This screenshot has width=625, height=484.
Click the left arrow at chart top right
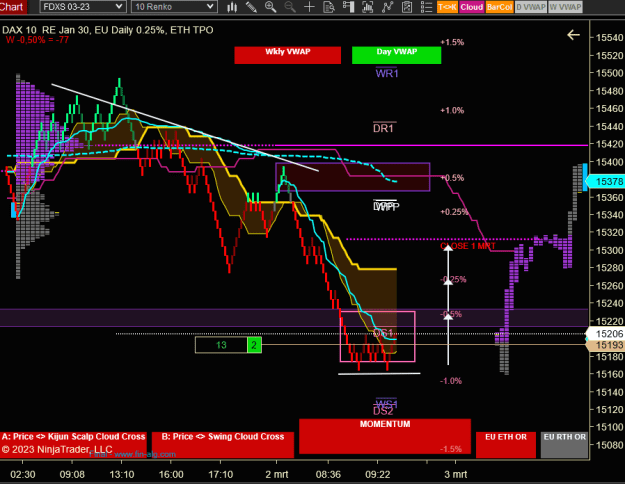click(573, 35)
